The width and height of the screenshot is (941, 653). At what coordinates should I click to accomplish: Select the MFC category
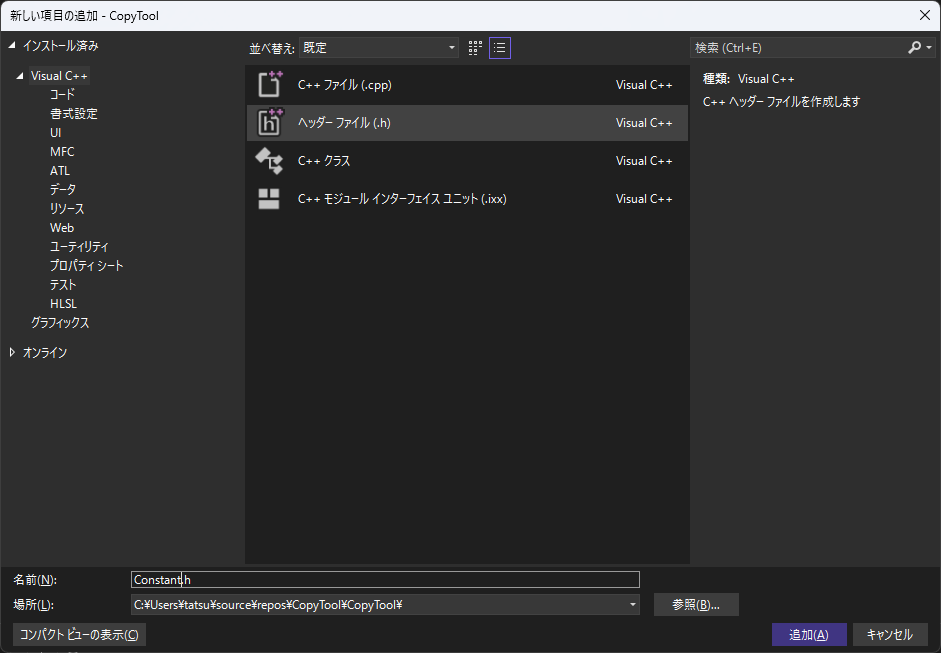coord(62,152)
